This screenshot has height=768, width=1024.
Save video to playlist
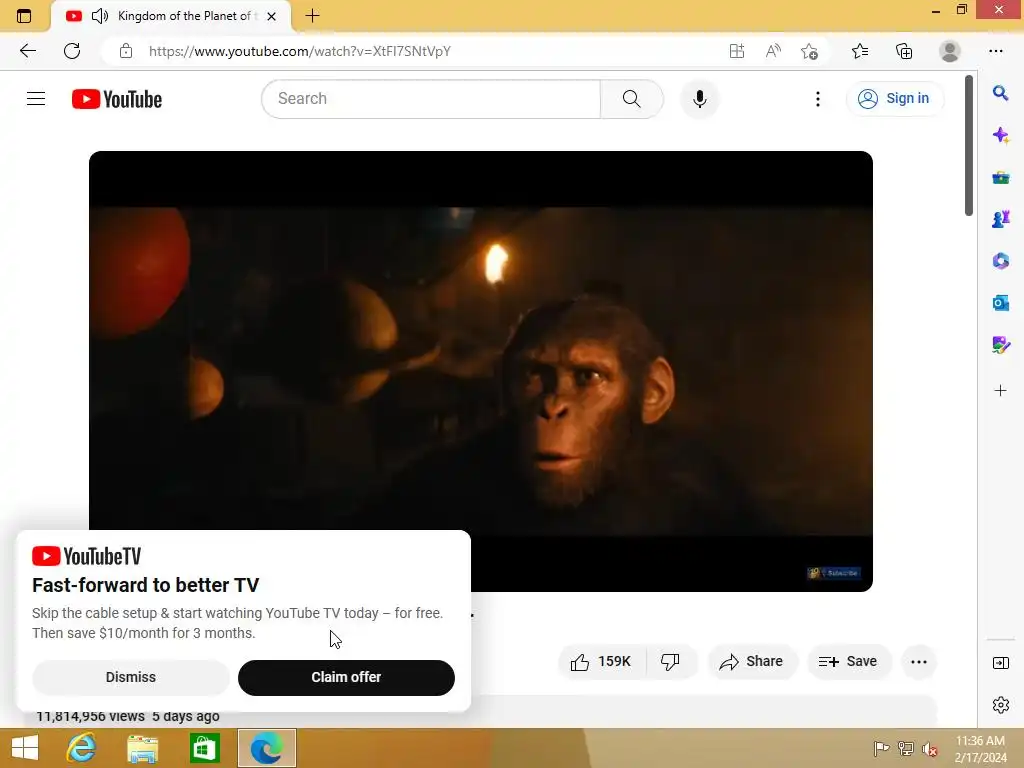(848, 662)
